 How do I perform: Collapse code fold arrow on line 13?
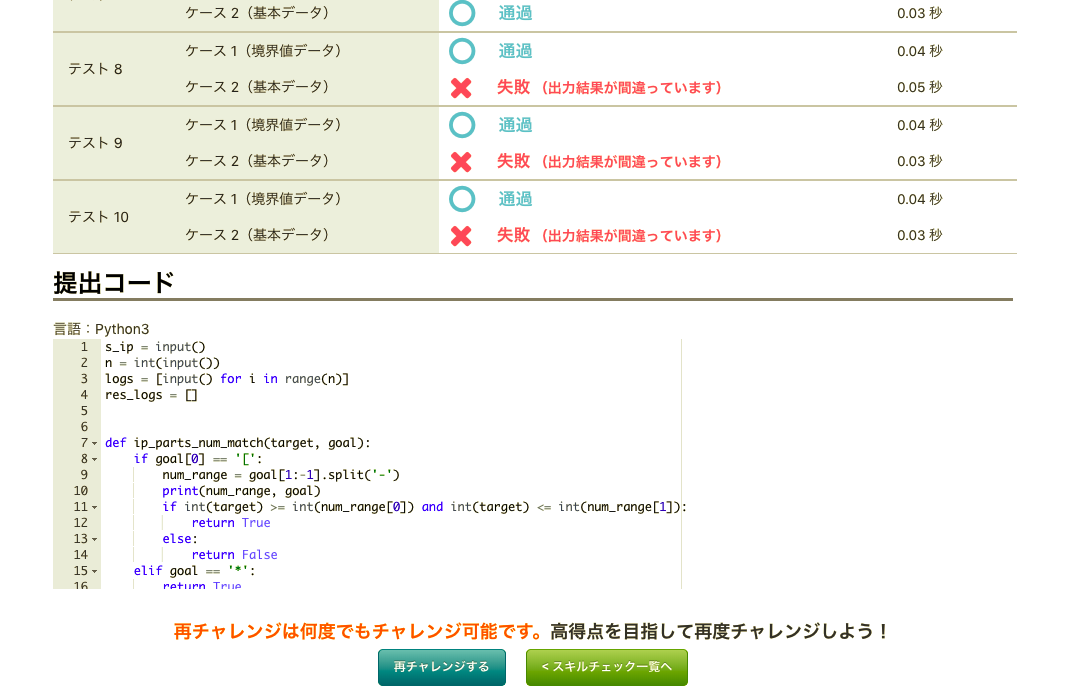click(94, 539)
